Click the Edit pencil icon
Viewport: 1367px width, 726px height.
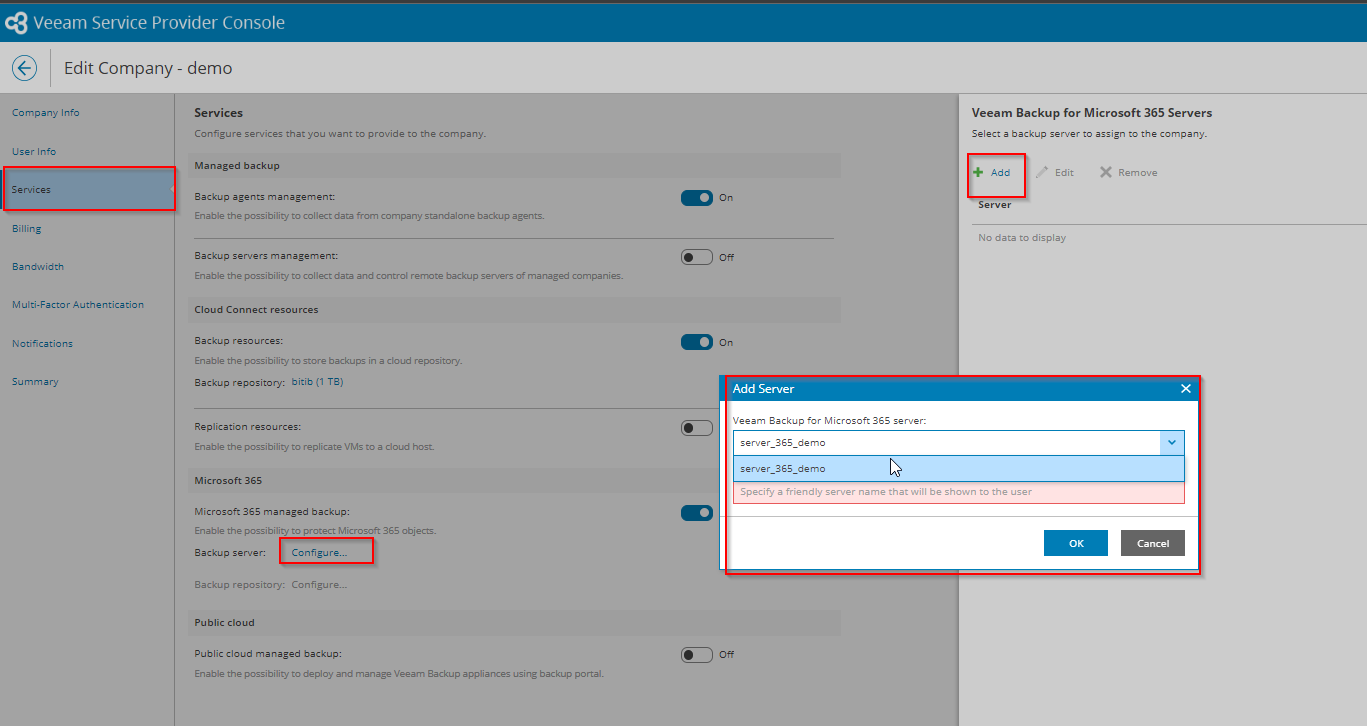pyautogui.click(x=1042, y=172)
